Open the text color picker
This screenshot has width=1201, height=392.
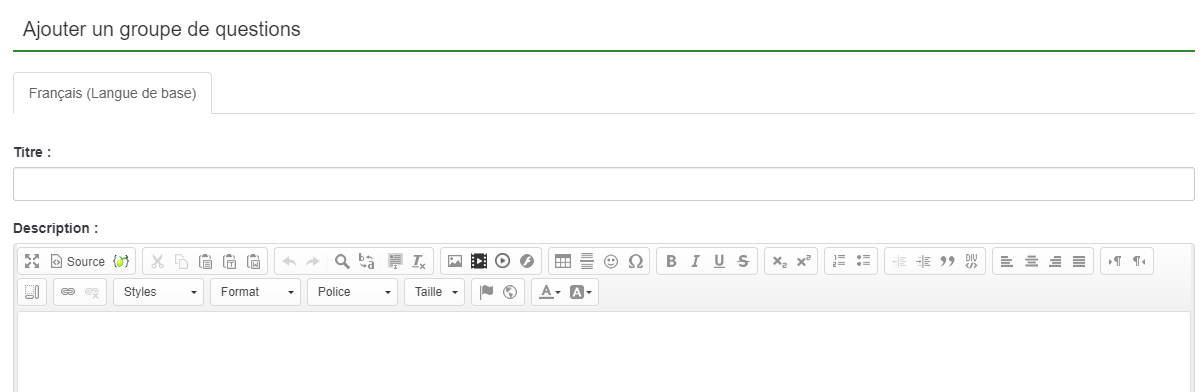[x=550, y=292]
